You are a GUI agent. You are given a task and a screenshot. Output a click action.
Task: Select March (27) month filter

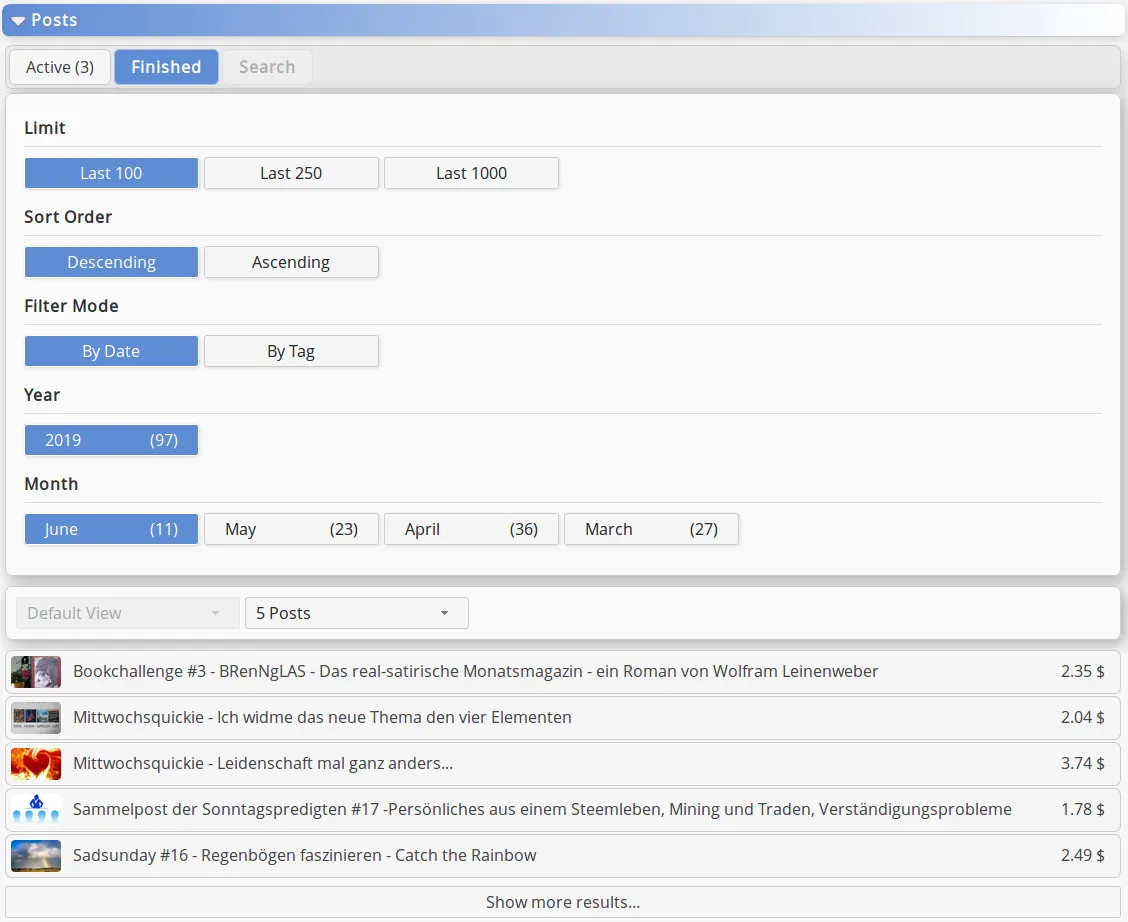coord(651,529)
